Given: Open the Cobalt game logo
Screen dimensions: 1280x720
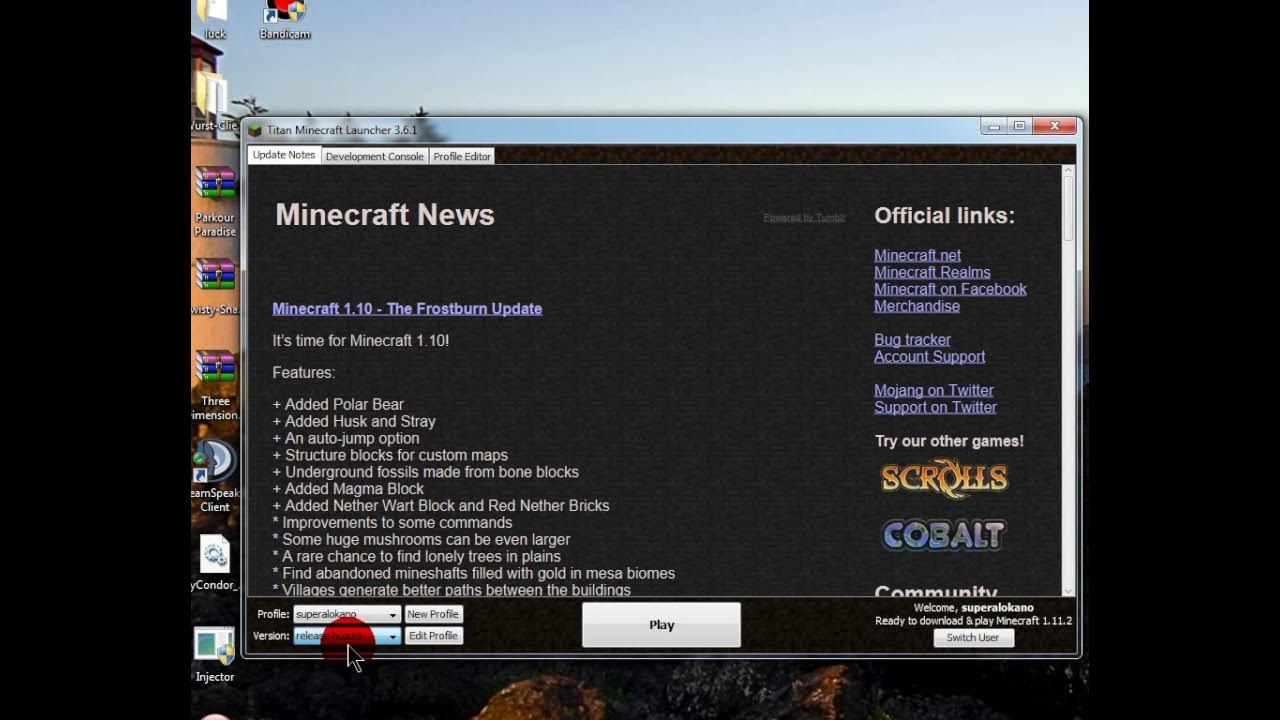Looking at the screenshot, I should tap(943, 535).
